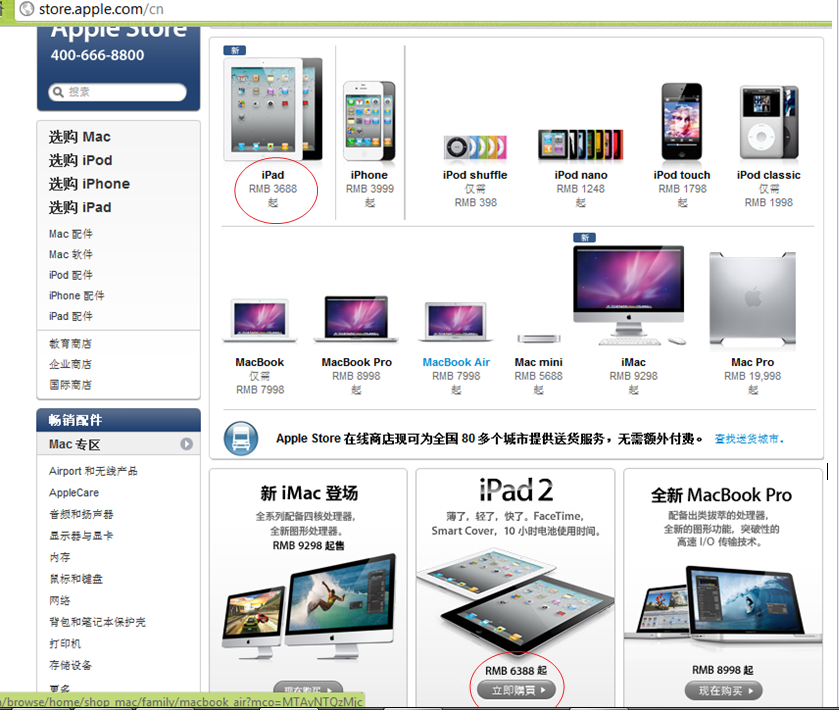Image resolution: width=839 pixels, height=710 pixels.
Task: Open 鼠标和键盘 link
Action: point(76,579)
